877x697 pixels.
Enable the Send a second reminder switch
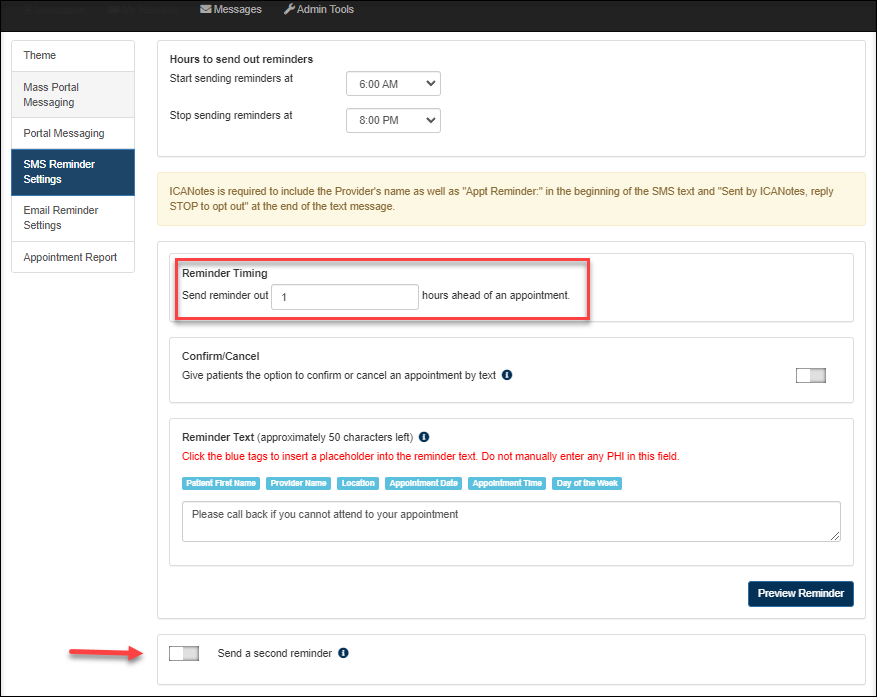[x=184, y=653]
